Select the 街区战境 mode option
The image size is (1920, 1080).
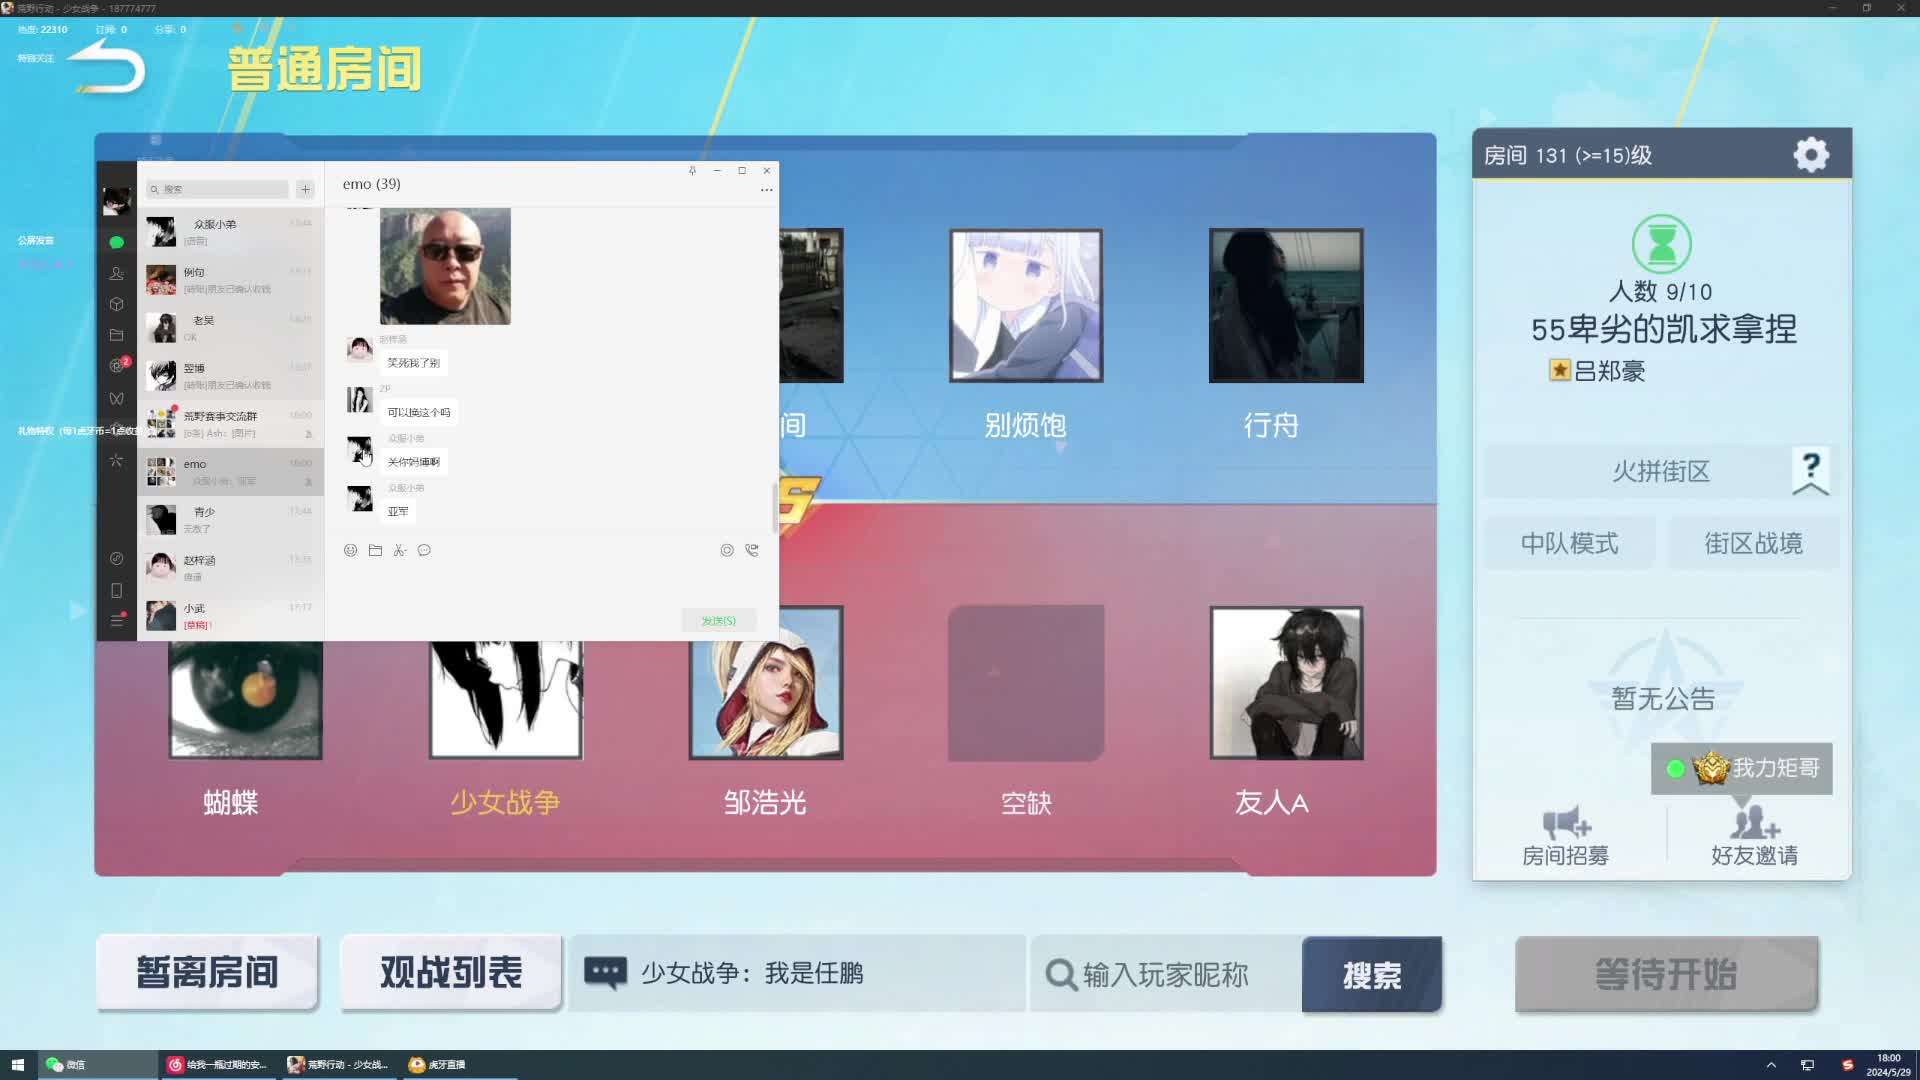(x=1753, y=543)
